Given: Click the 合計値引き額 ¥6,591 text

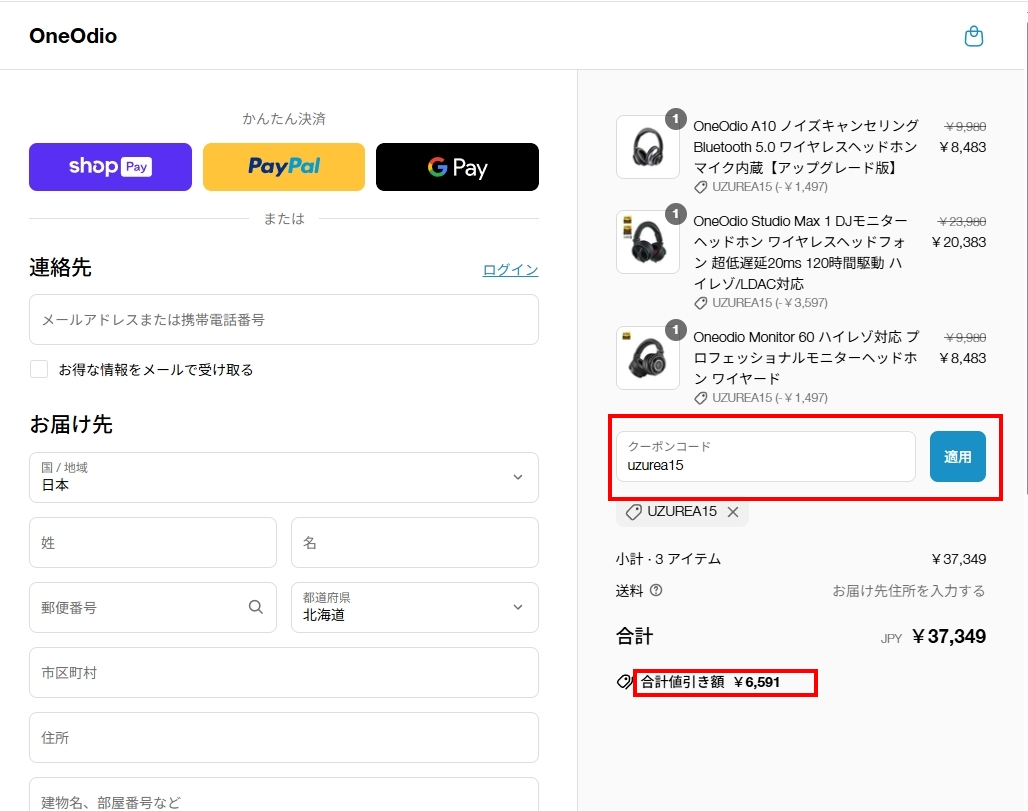Looking at the screenshot, I should click(710, 682).
